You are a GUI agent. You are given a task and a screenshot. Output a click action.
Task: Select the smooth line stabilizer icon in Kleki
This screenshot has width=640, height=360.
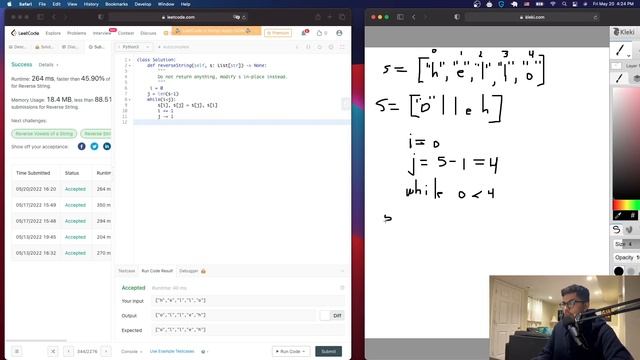616,230
